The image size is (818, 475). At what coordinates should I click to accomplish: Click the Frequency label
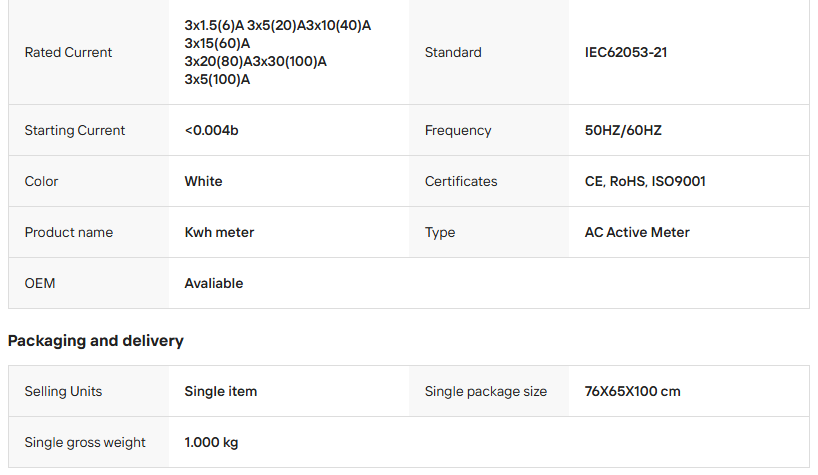pos(458,130)
